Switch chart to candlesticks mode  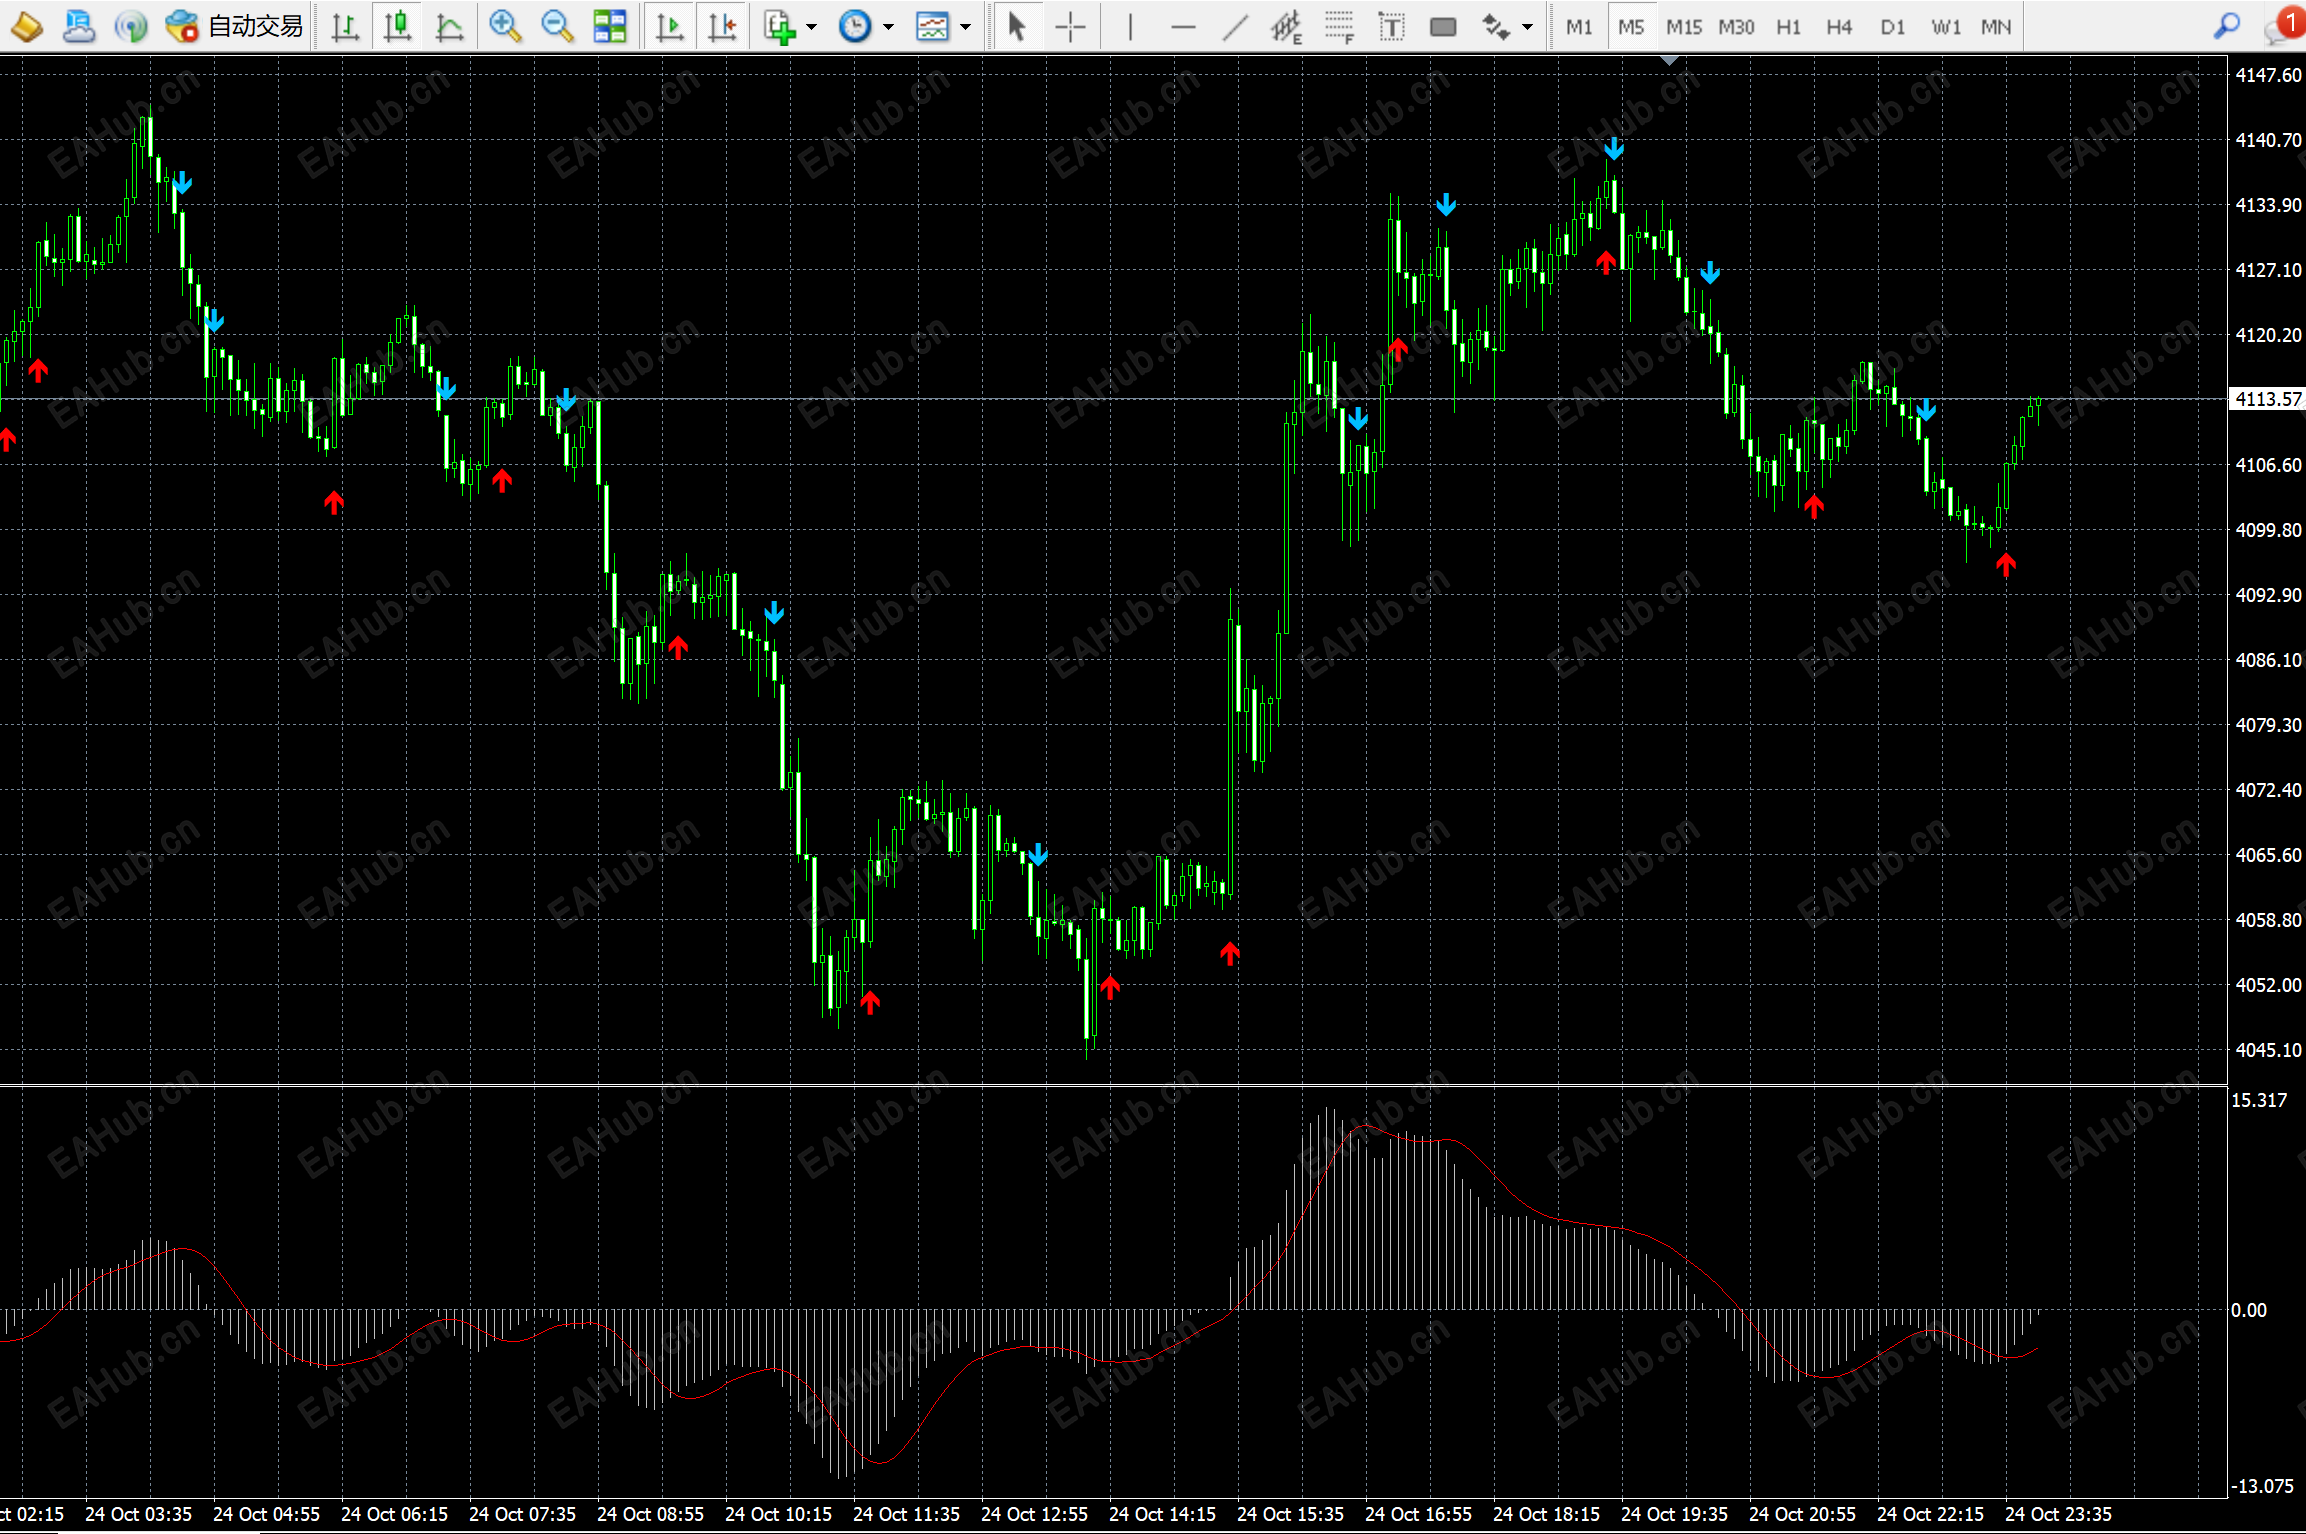pyautogui.click(x=397, y=27)
